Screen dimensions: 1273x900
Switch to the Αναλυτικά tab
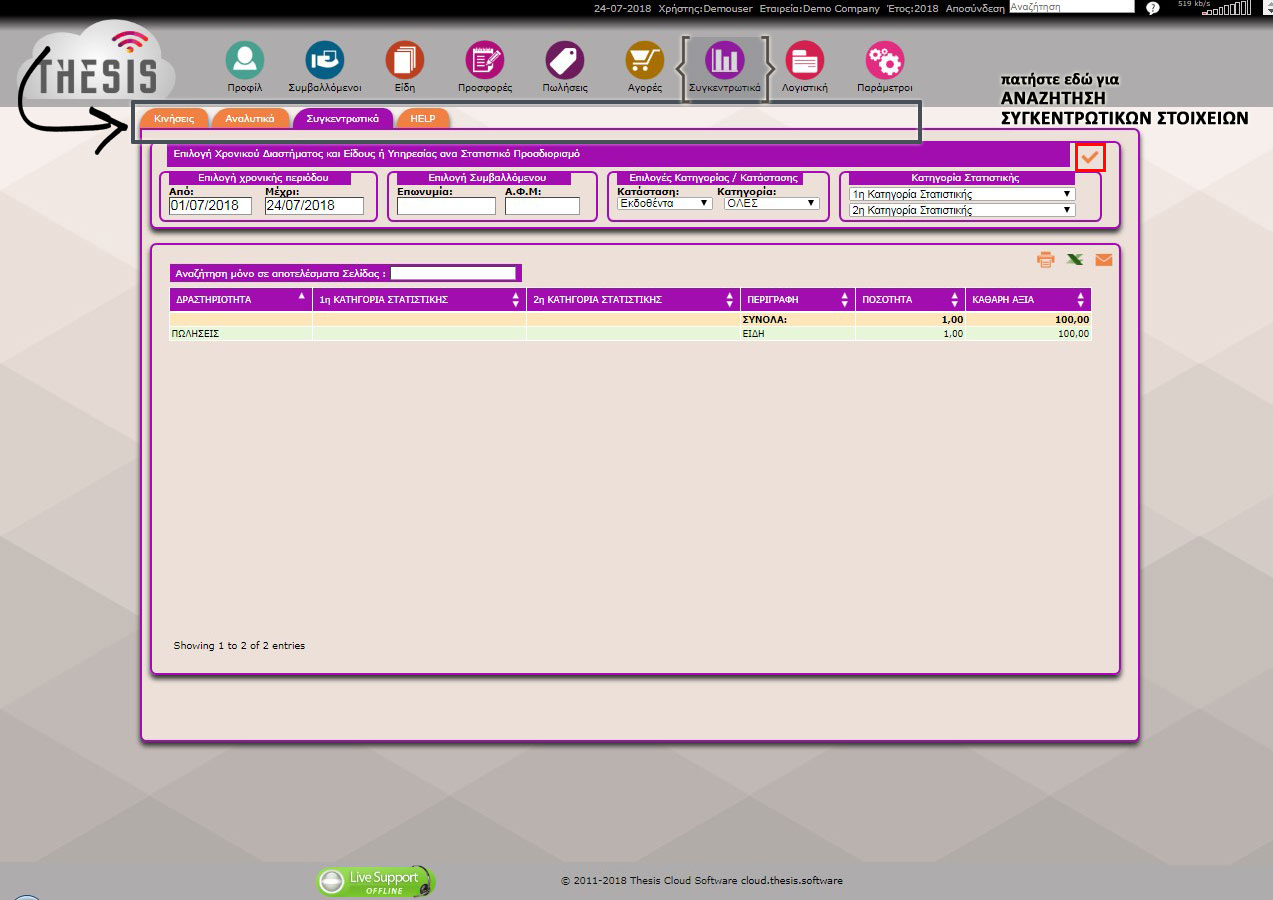[x=250, y=118]
